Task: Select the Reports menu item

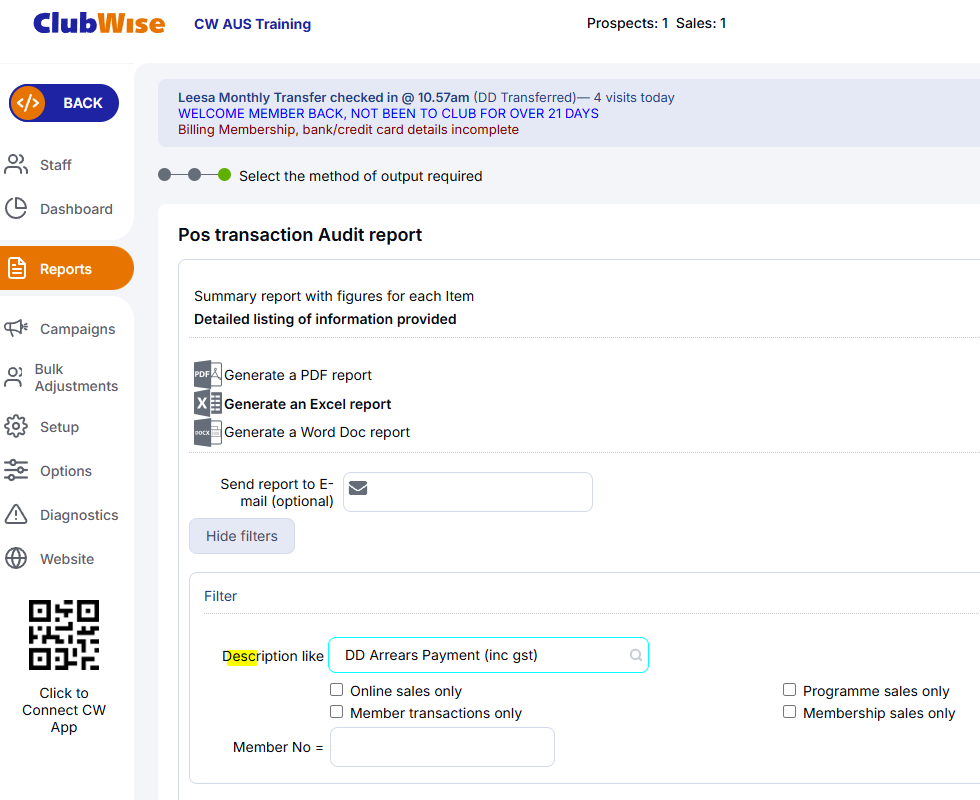Action: click(x=66, y=269)
